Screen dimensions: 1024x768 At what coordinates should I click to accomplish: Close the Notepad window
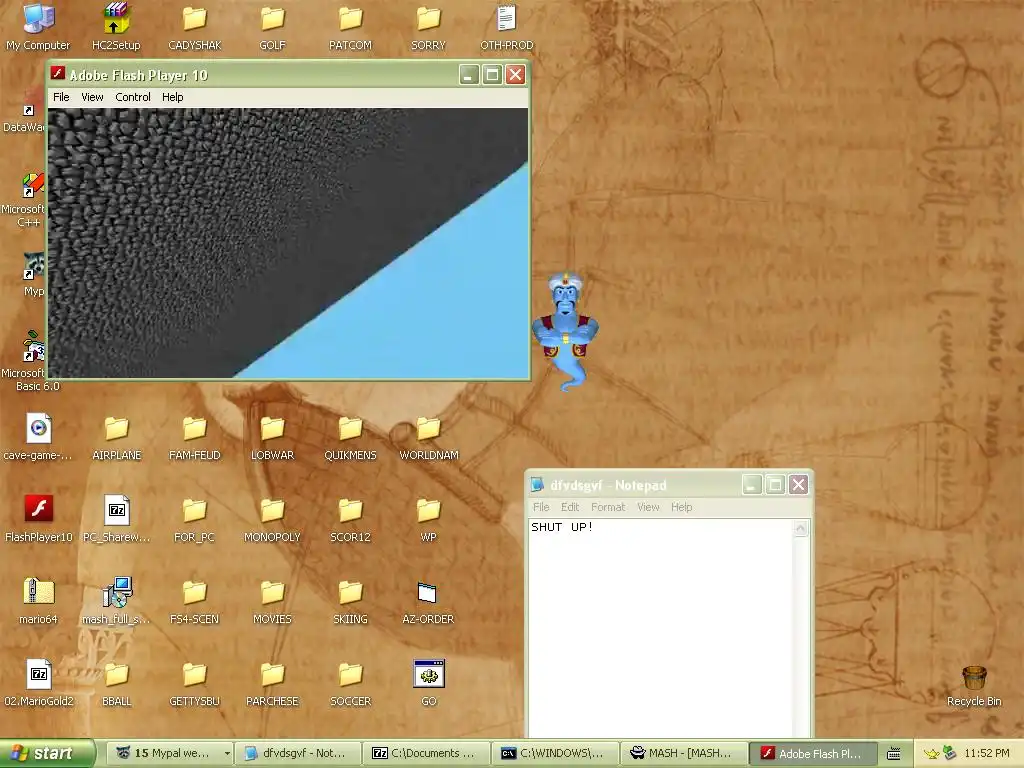pos(798,485)
